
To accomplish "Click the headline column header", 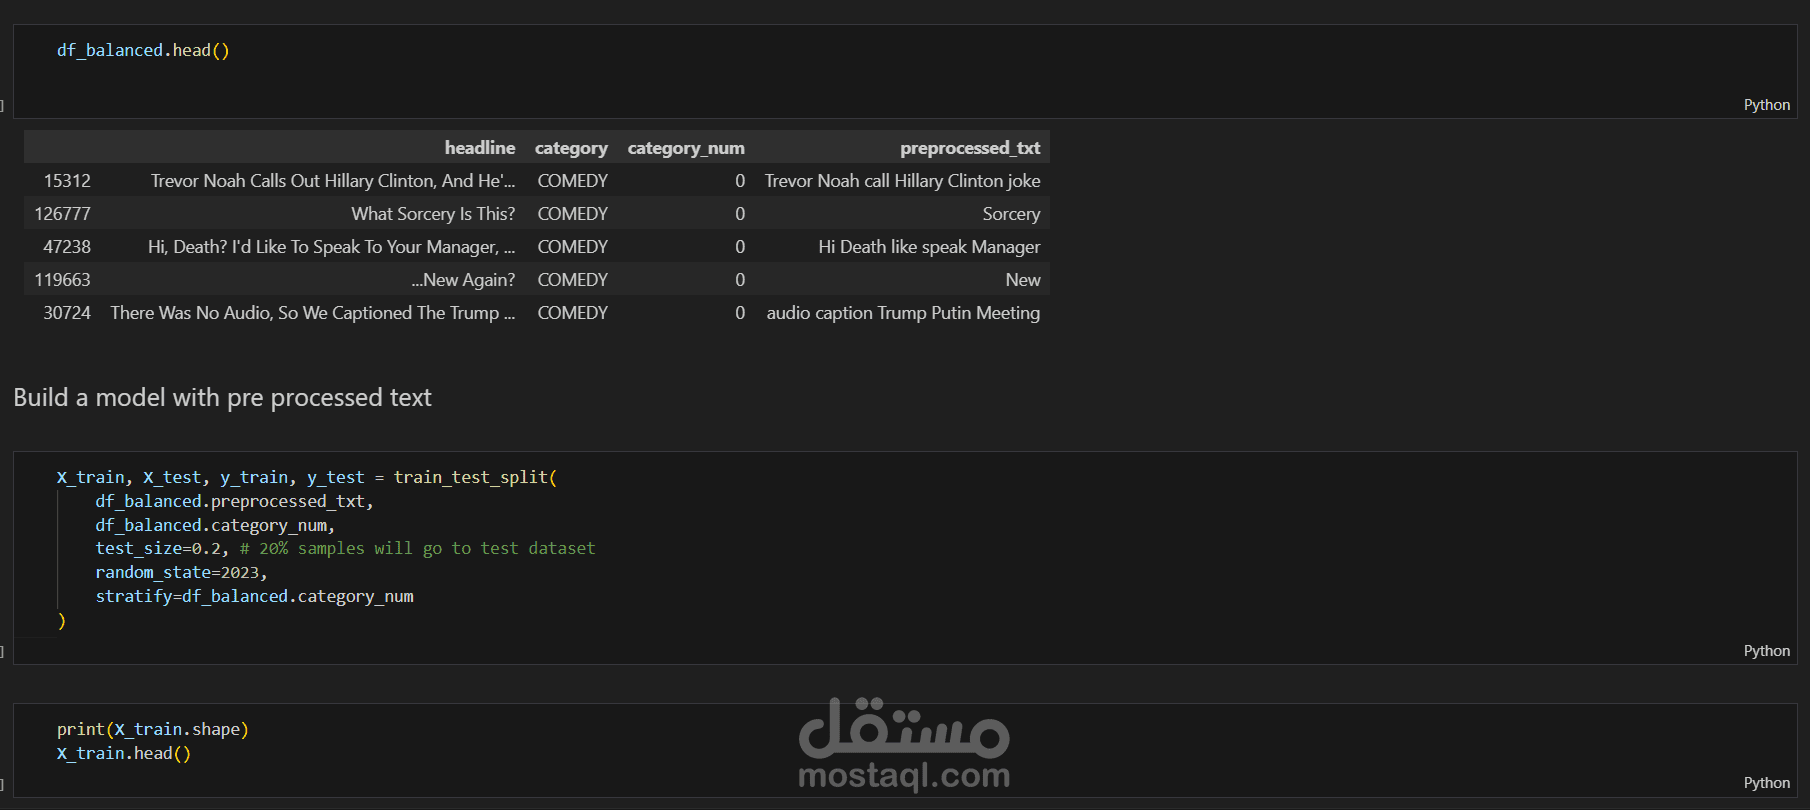I will pos(480,148).
